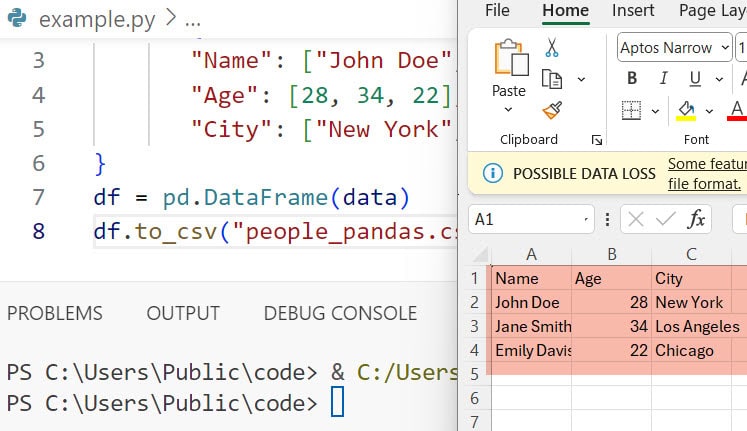Select column A header
The width and height of the screenshot is (747, 431).
(531, 254)
